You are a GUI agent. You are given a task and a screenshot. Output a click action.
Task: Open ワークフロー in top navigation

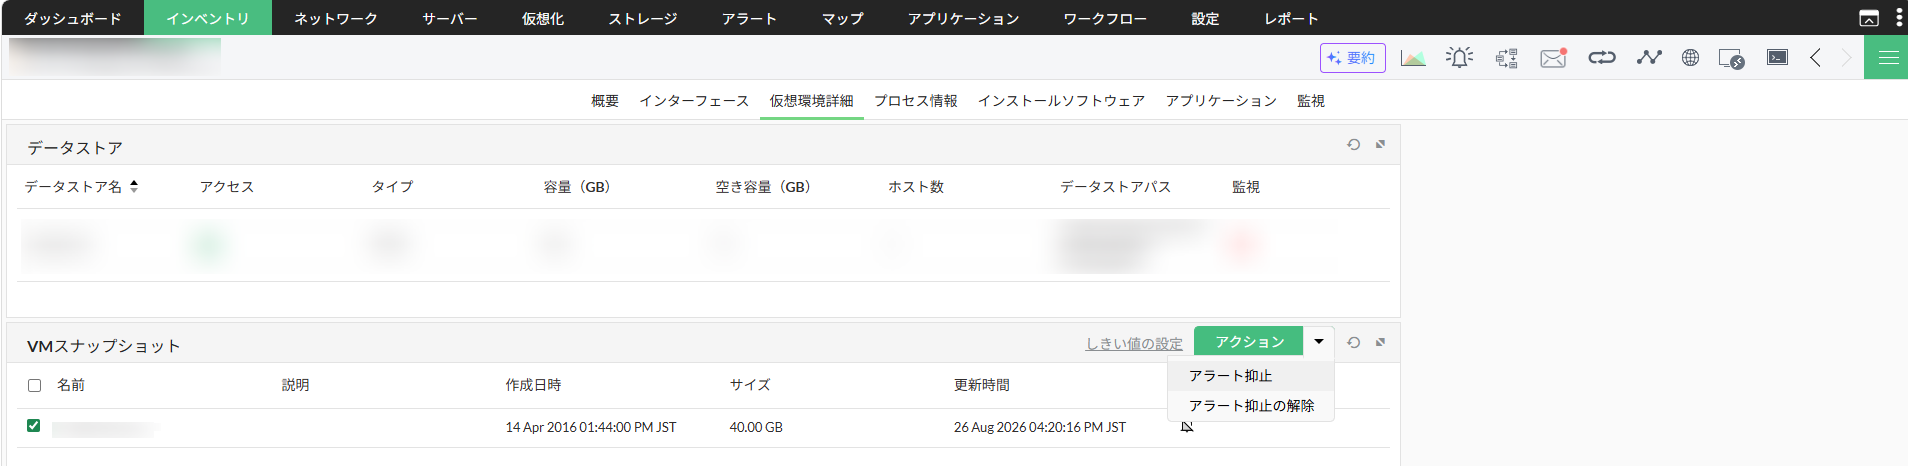click(x=1106, y=18)
